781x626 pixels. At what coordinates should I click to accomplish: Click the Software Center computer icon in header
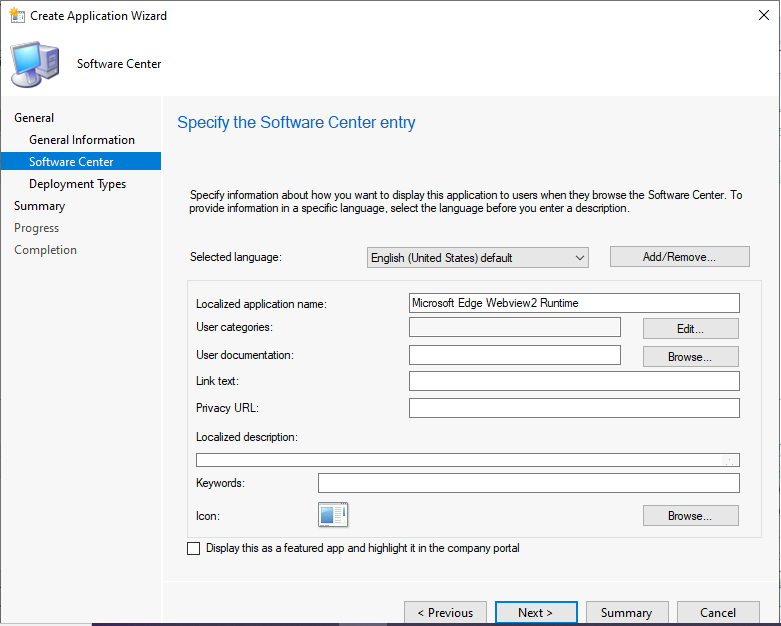coord(35,64)
